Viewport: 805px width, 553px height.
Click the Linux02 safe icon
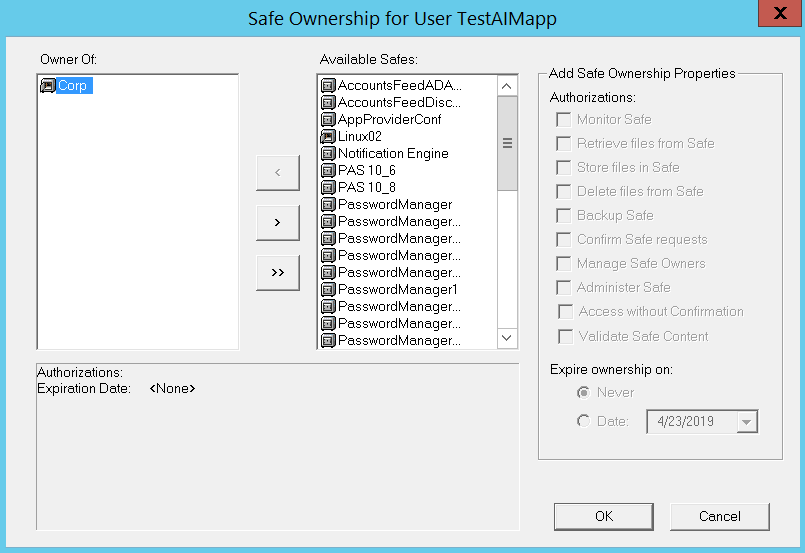327,137
